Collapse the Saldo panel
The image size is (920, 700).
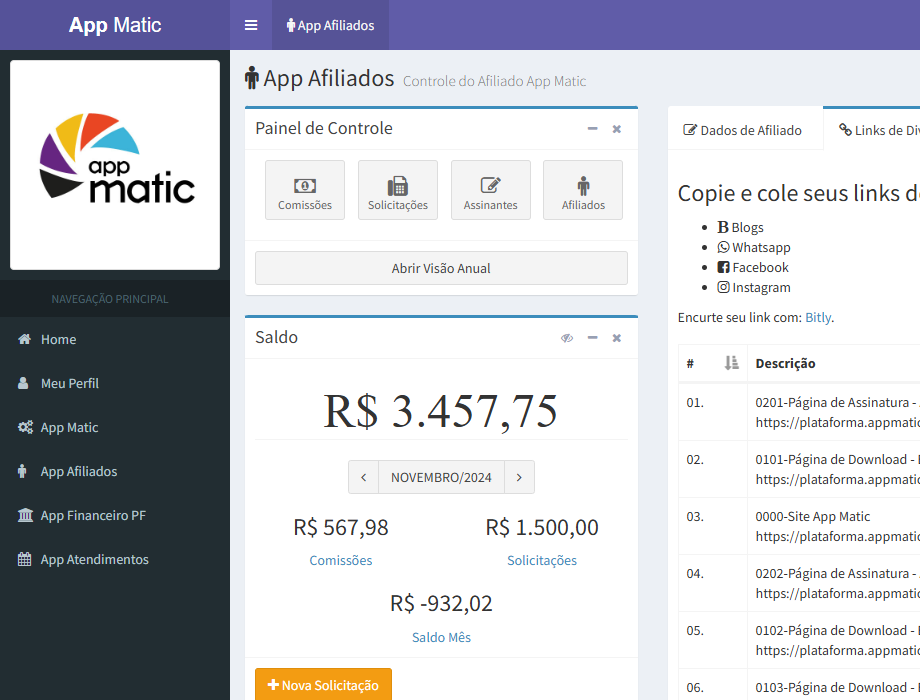(594, 338)
